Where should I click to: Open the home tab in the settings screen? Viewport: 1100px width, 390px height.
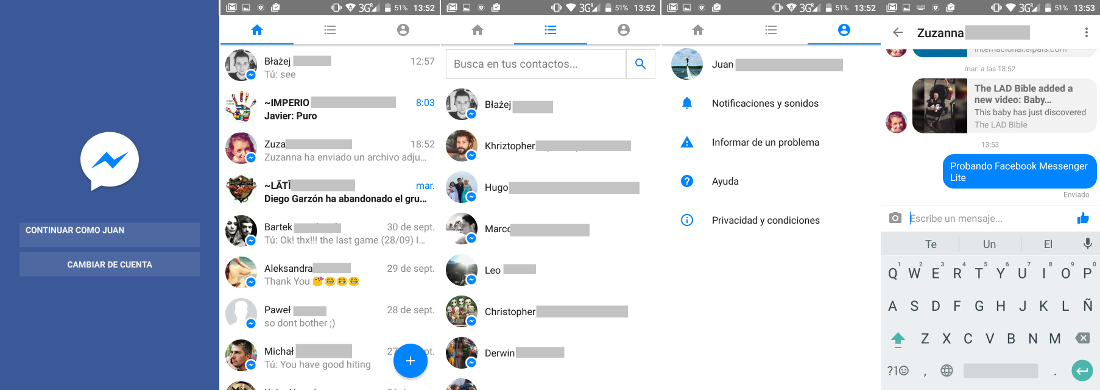697,30
